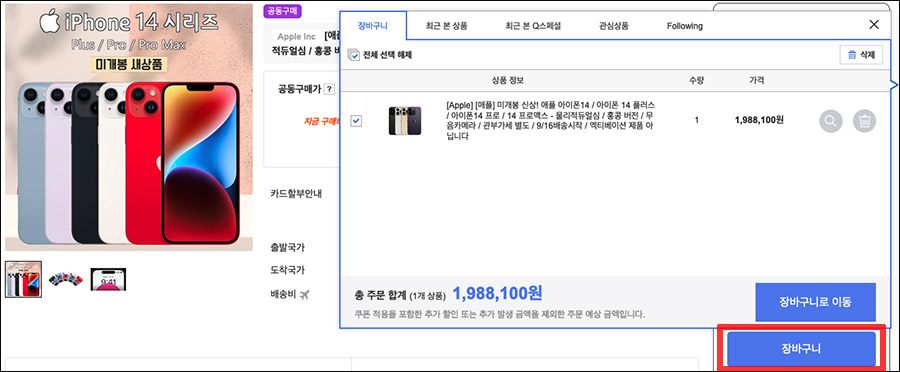Viewport: 900px width, 372px height.
Task: Close the cart popup with X
Action: 874,25
